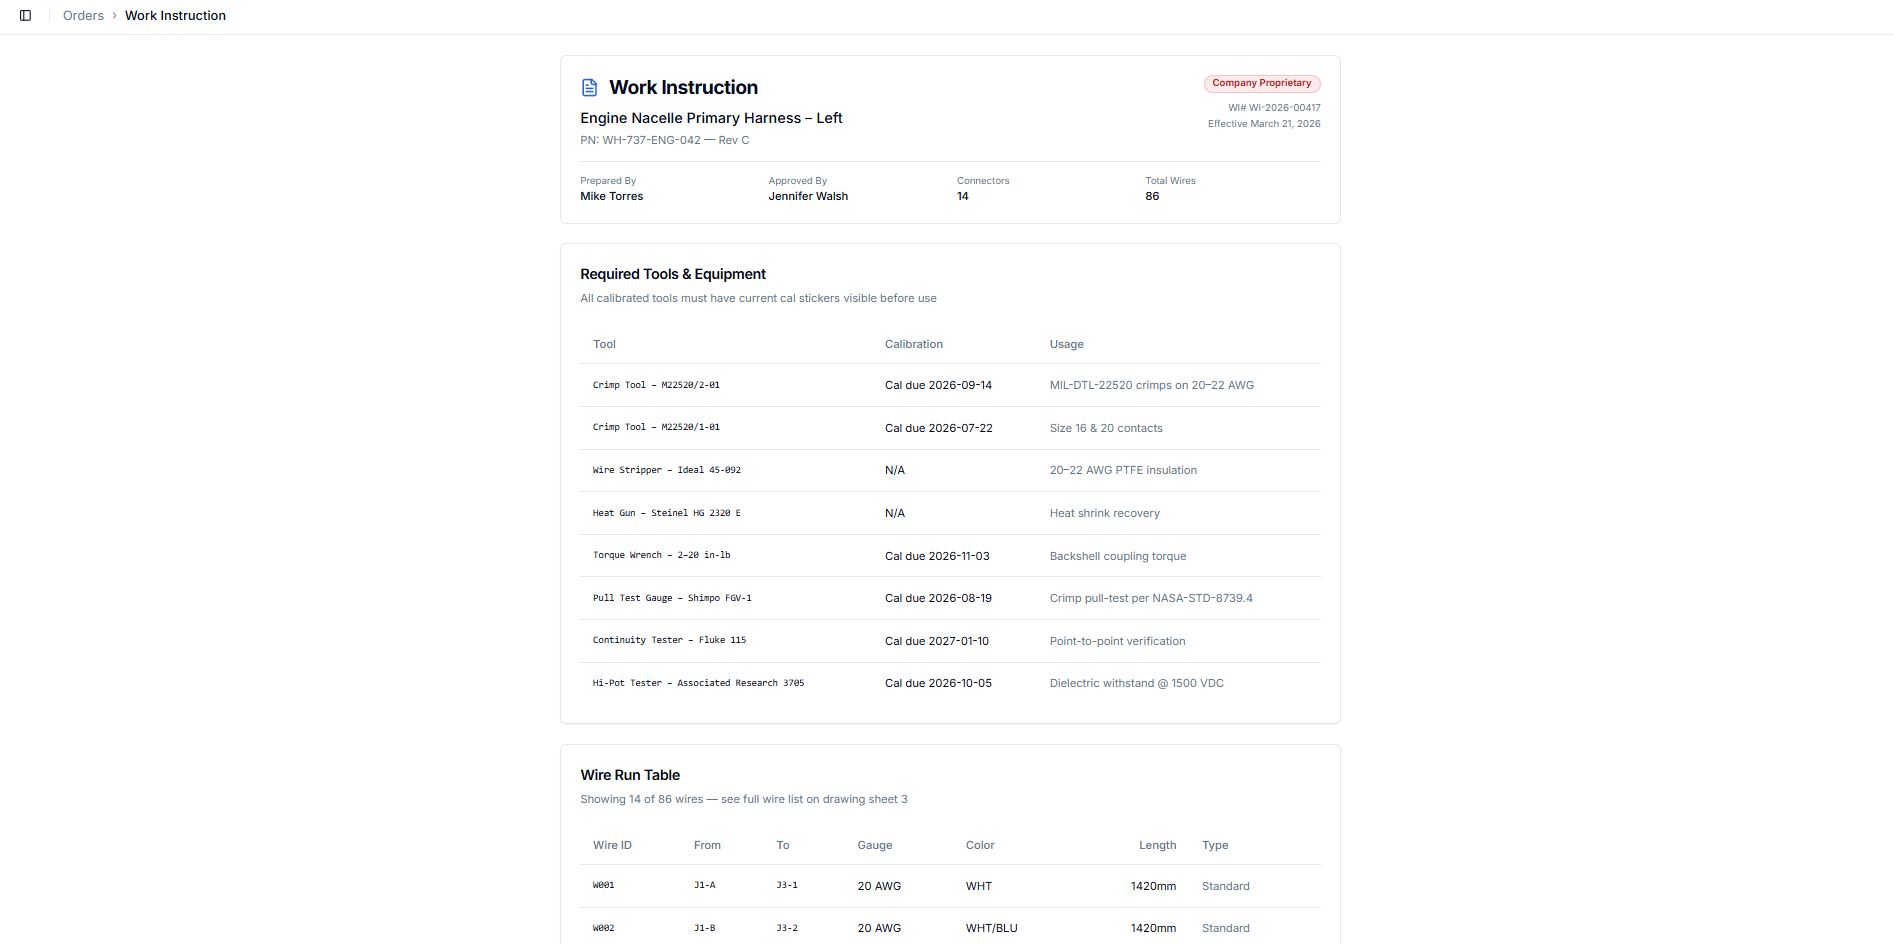This screenshot has height=944, width=1894.
Task: Click the Usage column header
Action: click(1066, 344)
